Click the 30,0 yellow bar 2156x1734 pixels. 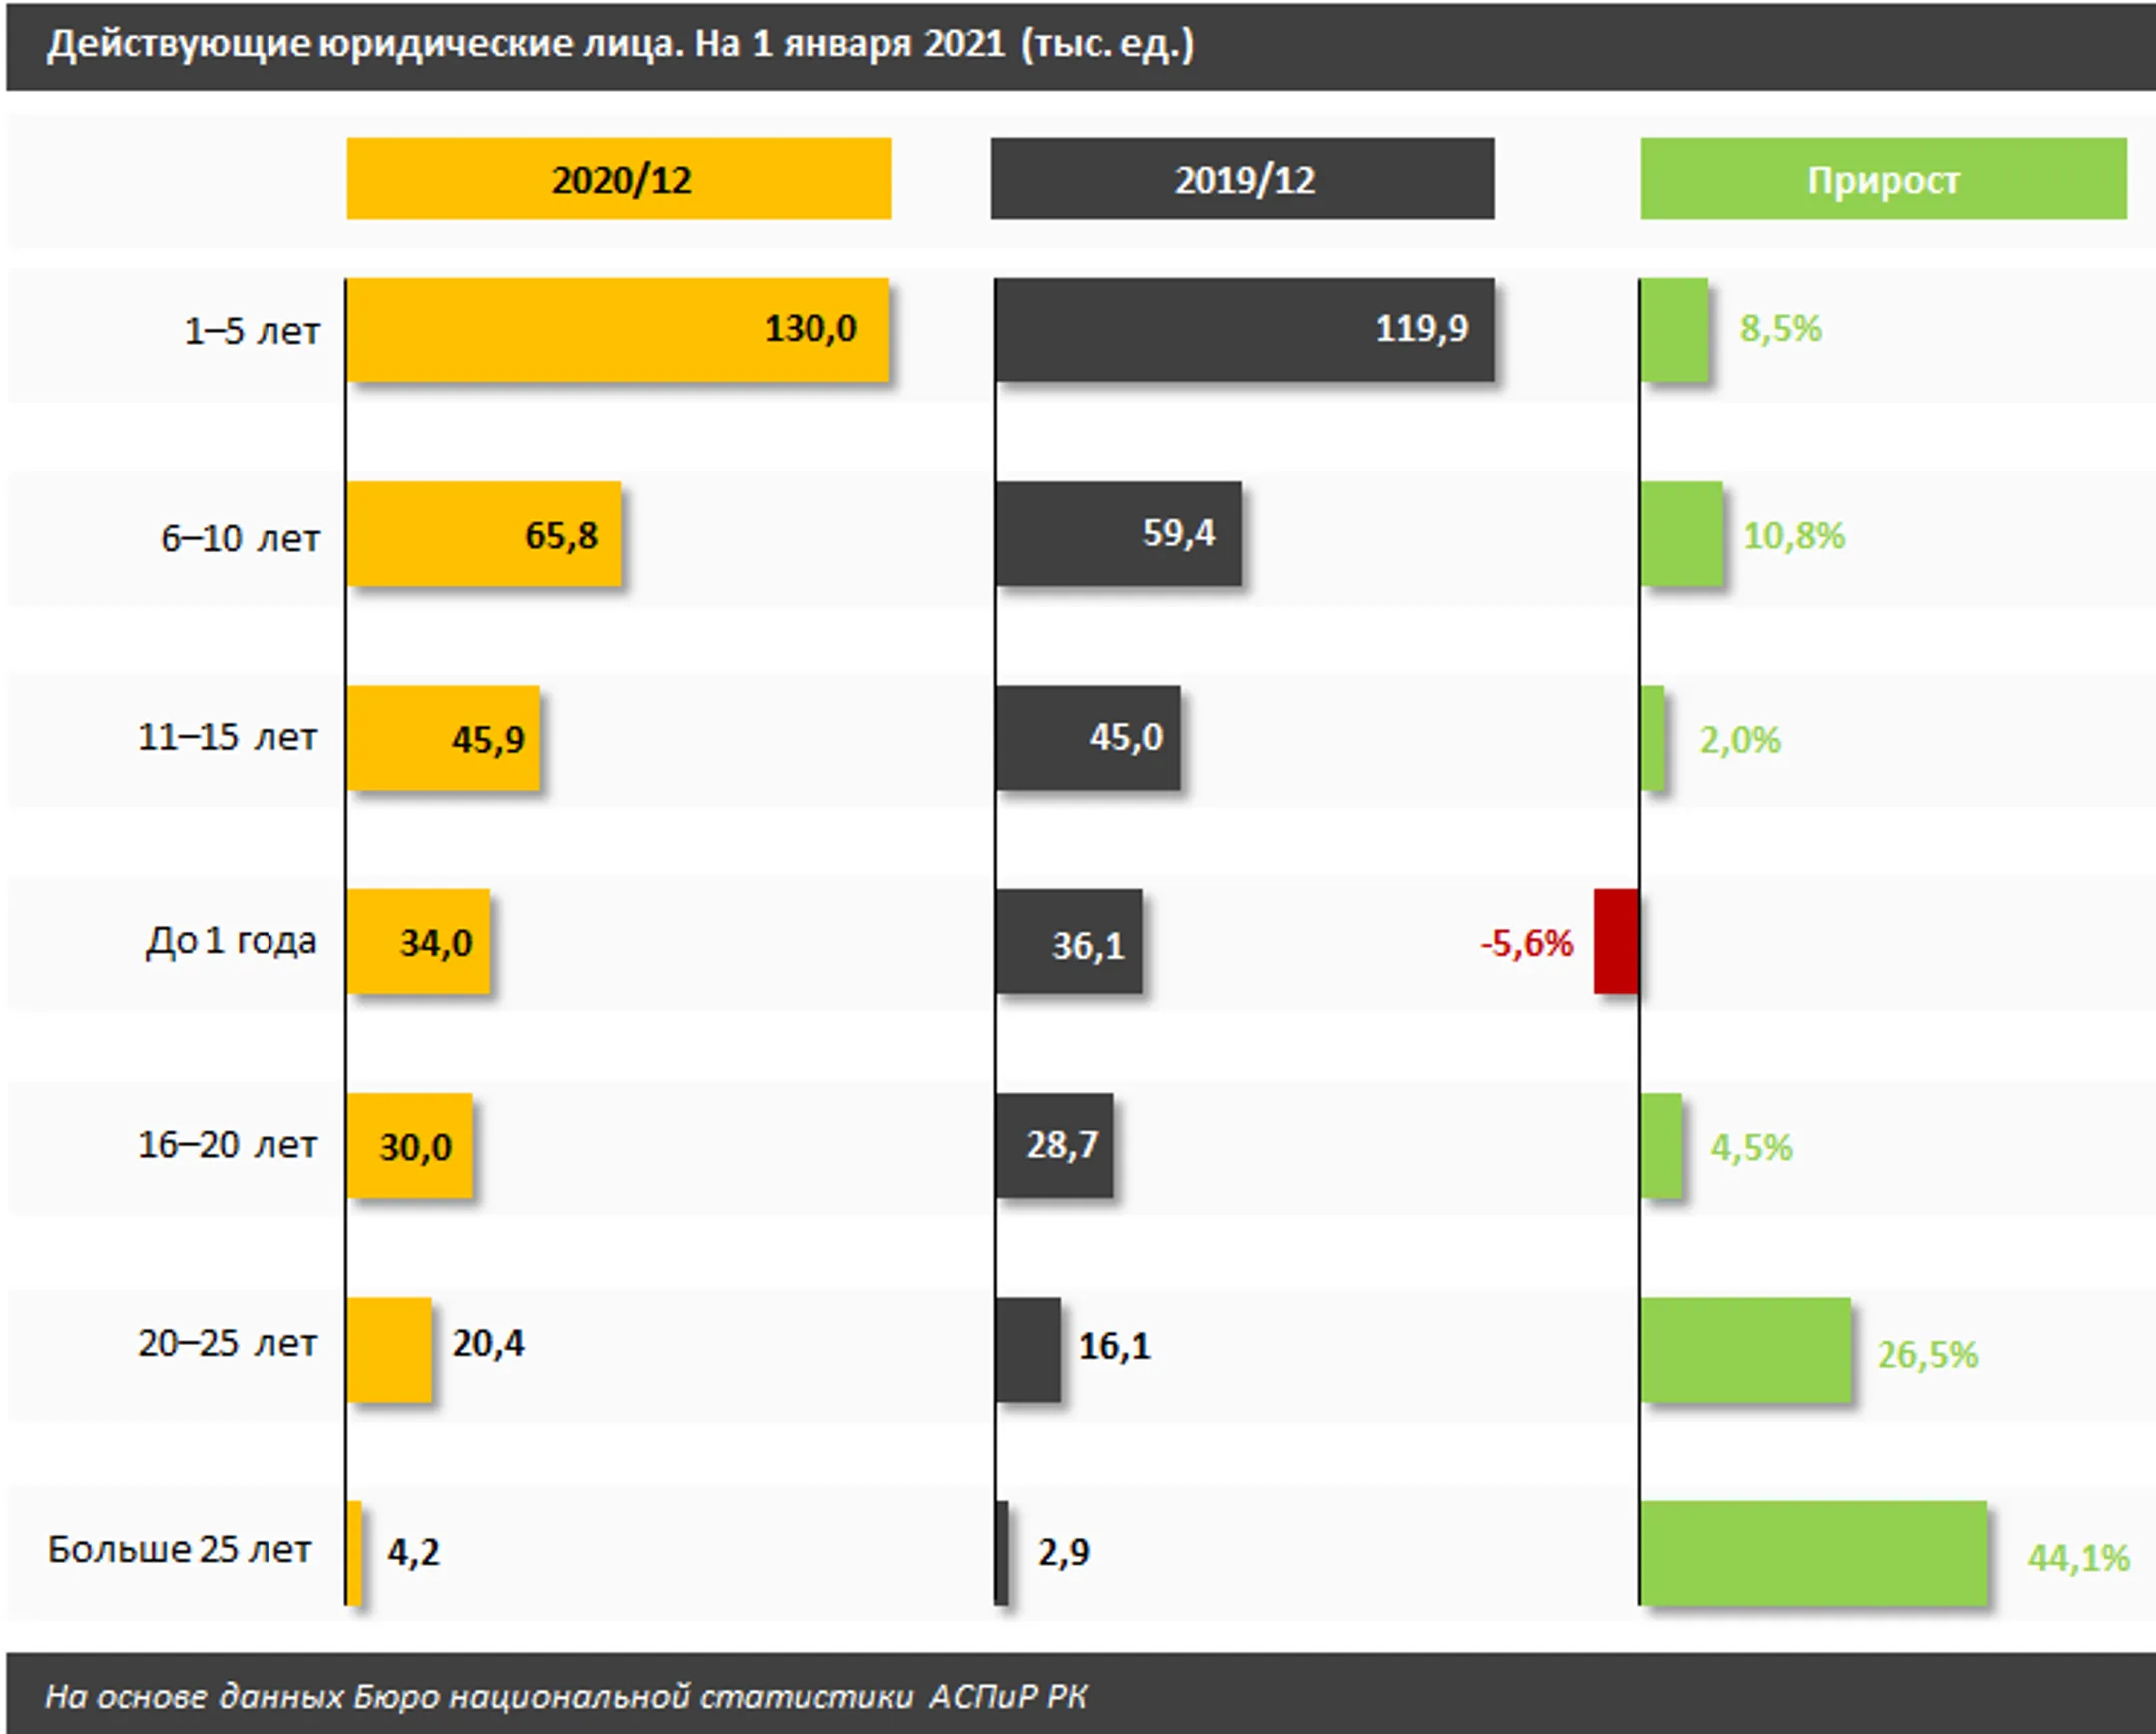tap(410, 1145)
